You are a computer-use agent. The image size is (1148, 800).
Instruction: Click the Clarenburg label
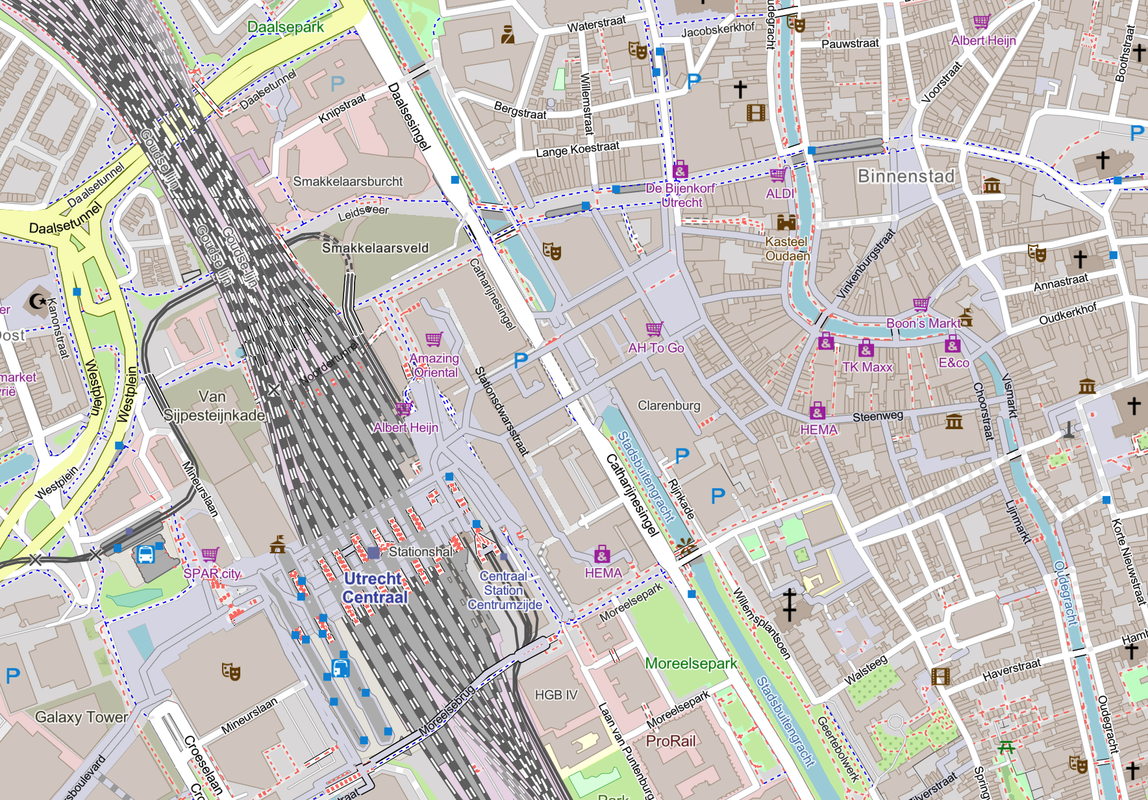click(x=668, y=405)
